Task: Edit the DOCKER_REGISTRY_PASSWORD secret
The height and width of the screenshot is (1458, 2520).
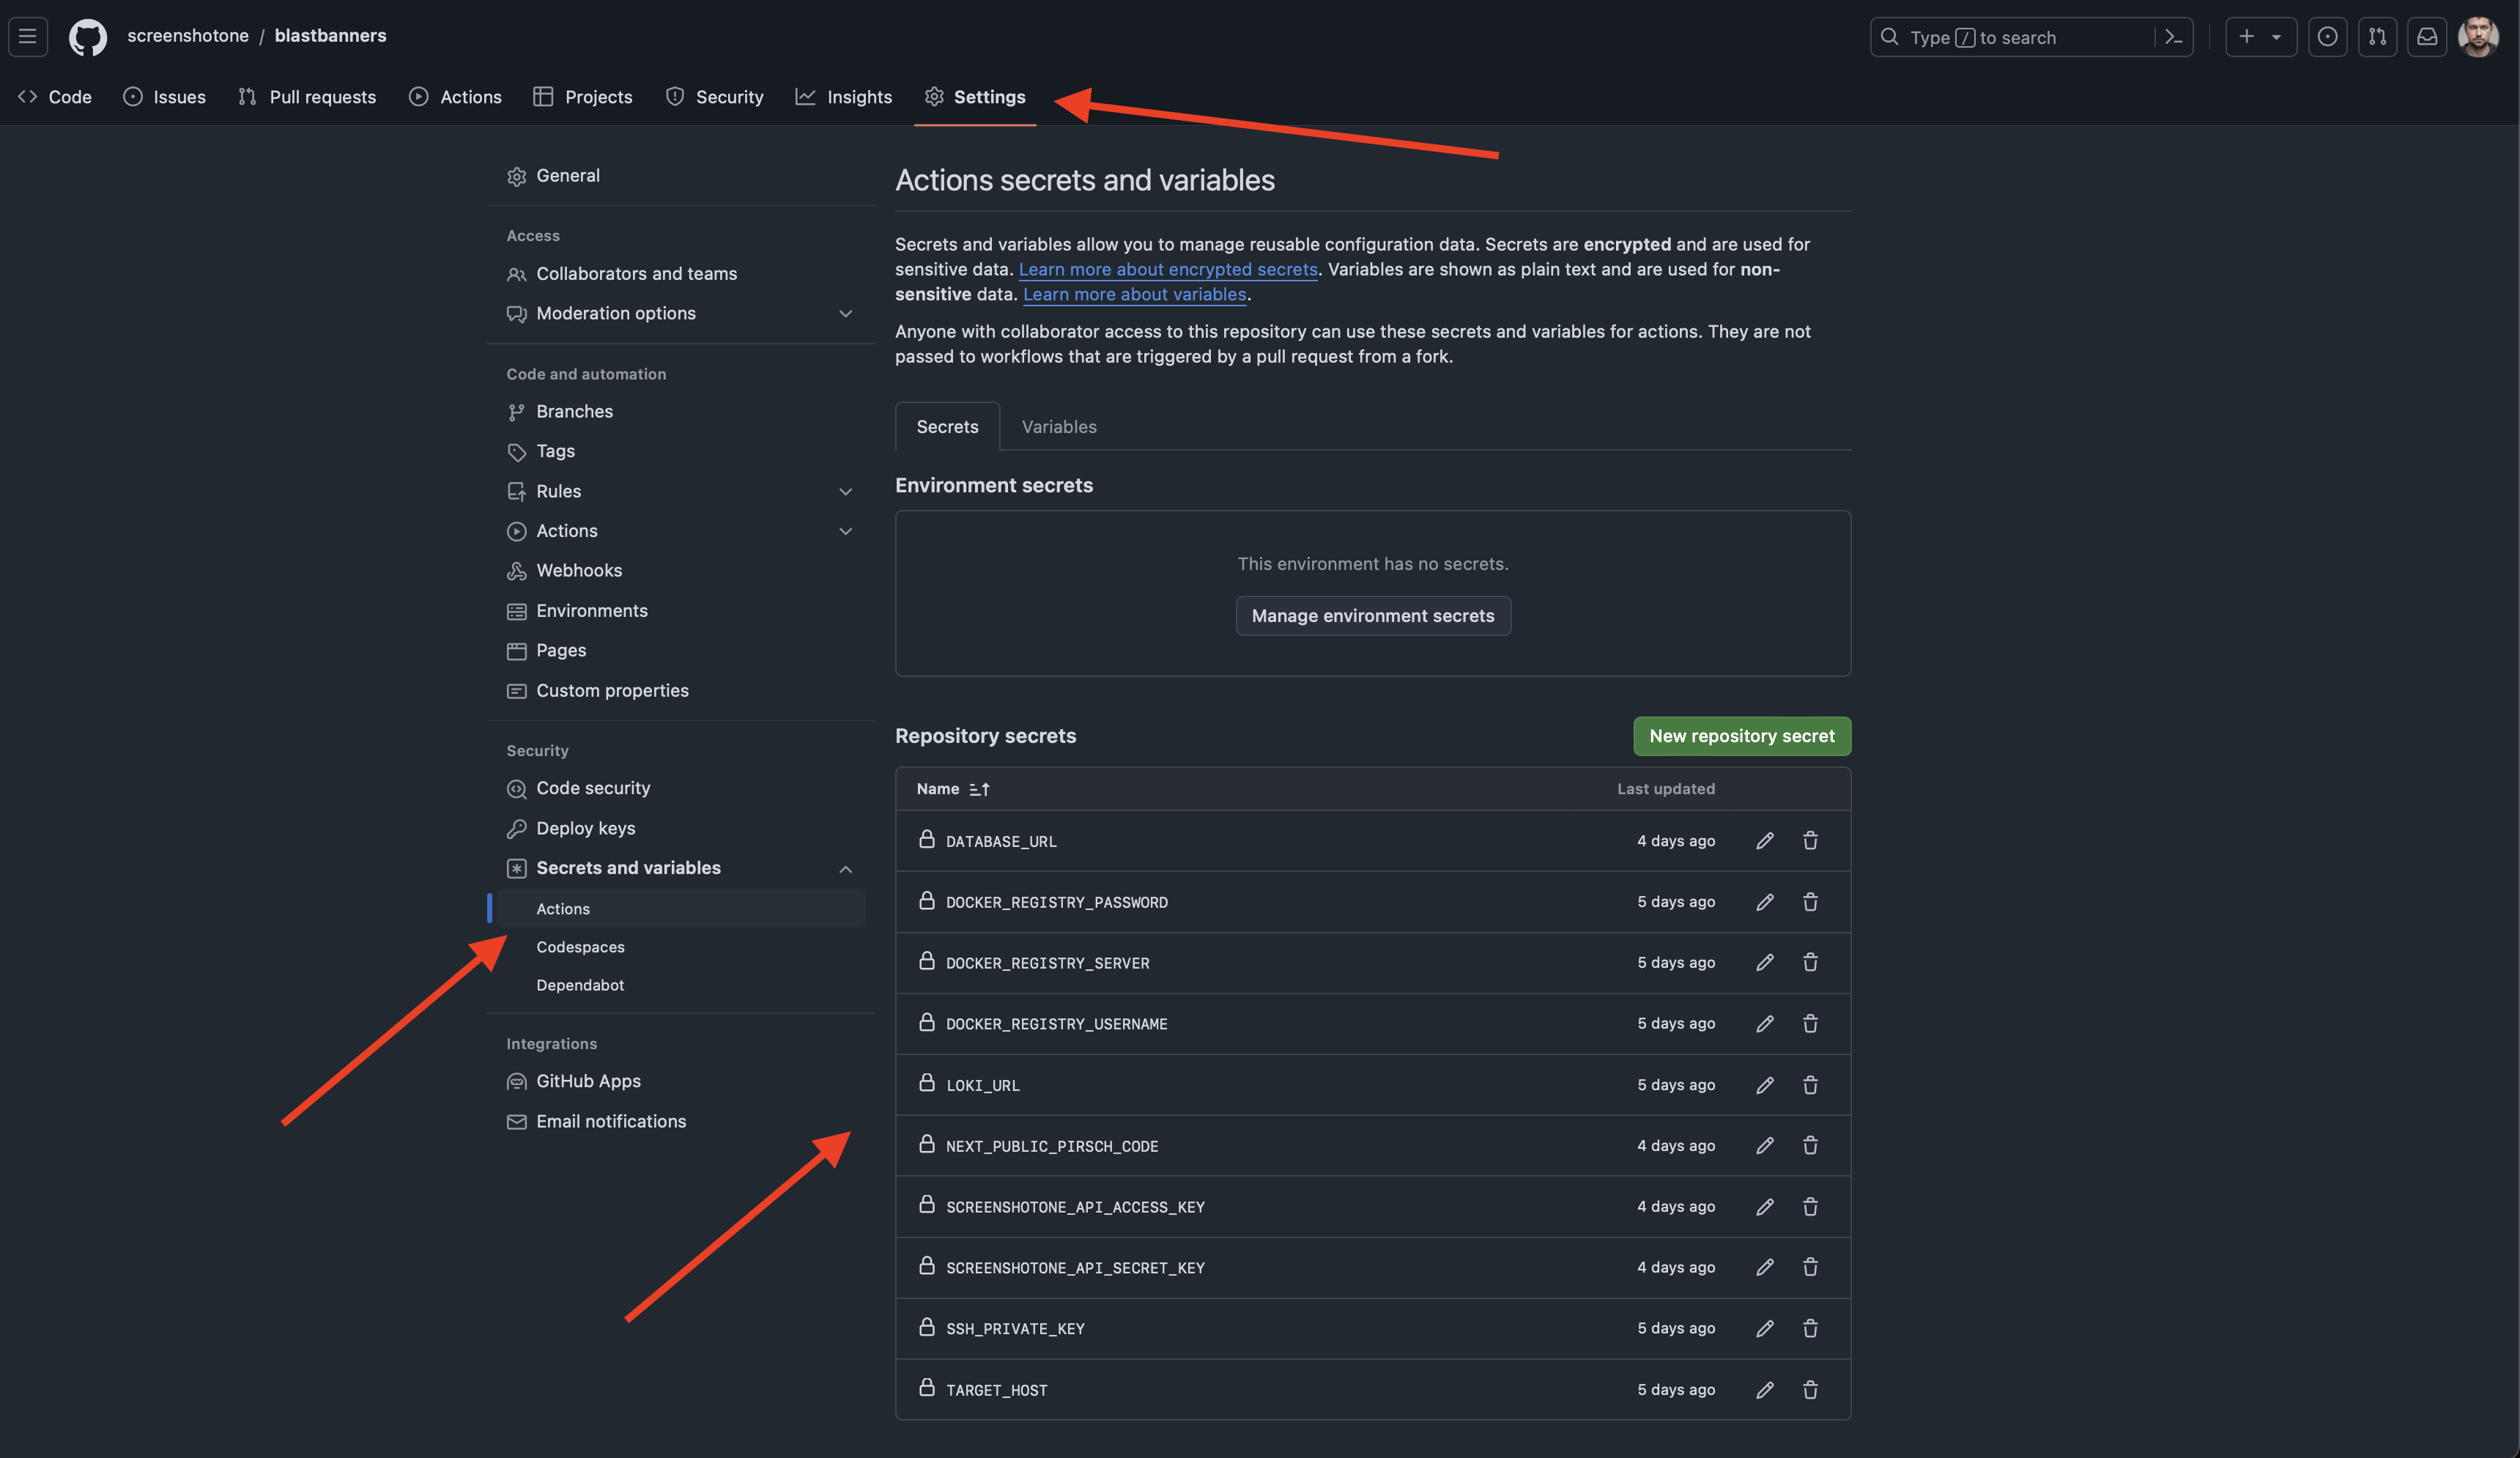Action: pyautogui.click(x=1765, y=902)
